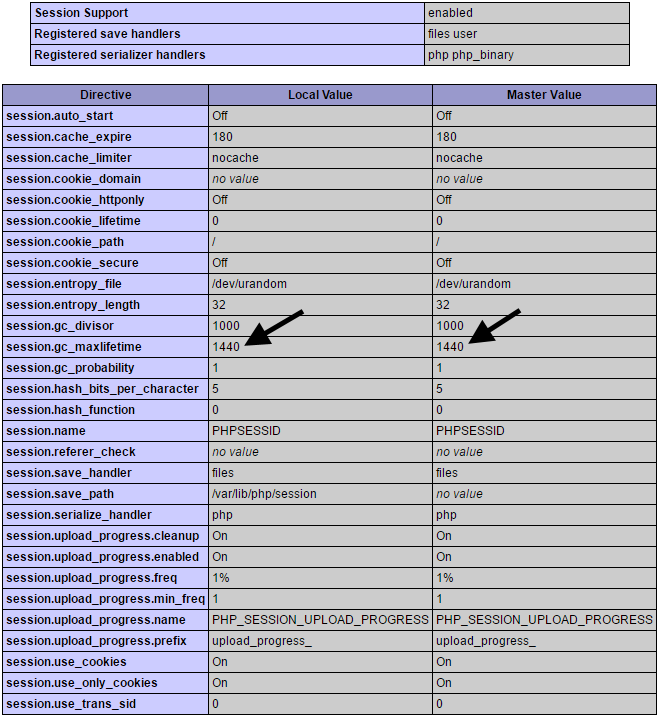Click the master value 1000 for gc_divisor

click(450, 326)
